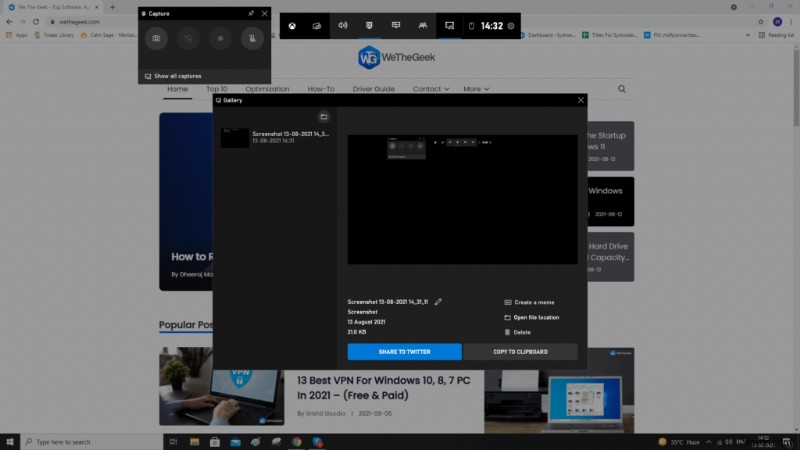Open the Windows Start menu
The image size is (800, 450).
tap(10, 442)
